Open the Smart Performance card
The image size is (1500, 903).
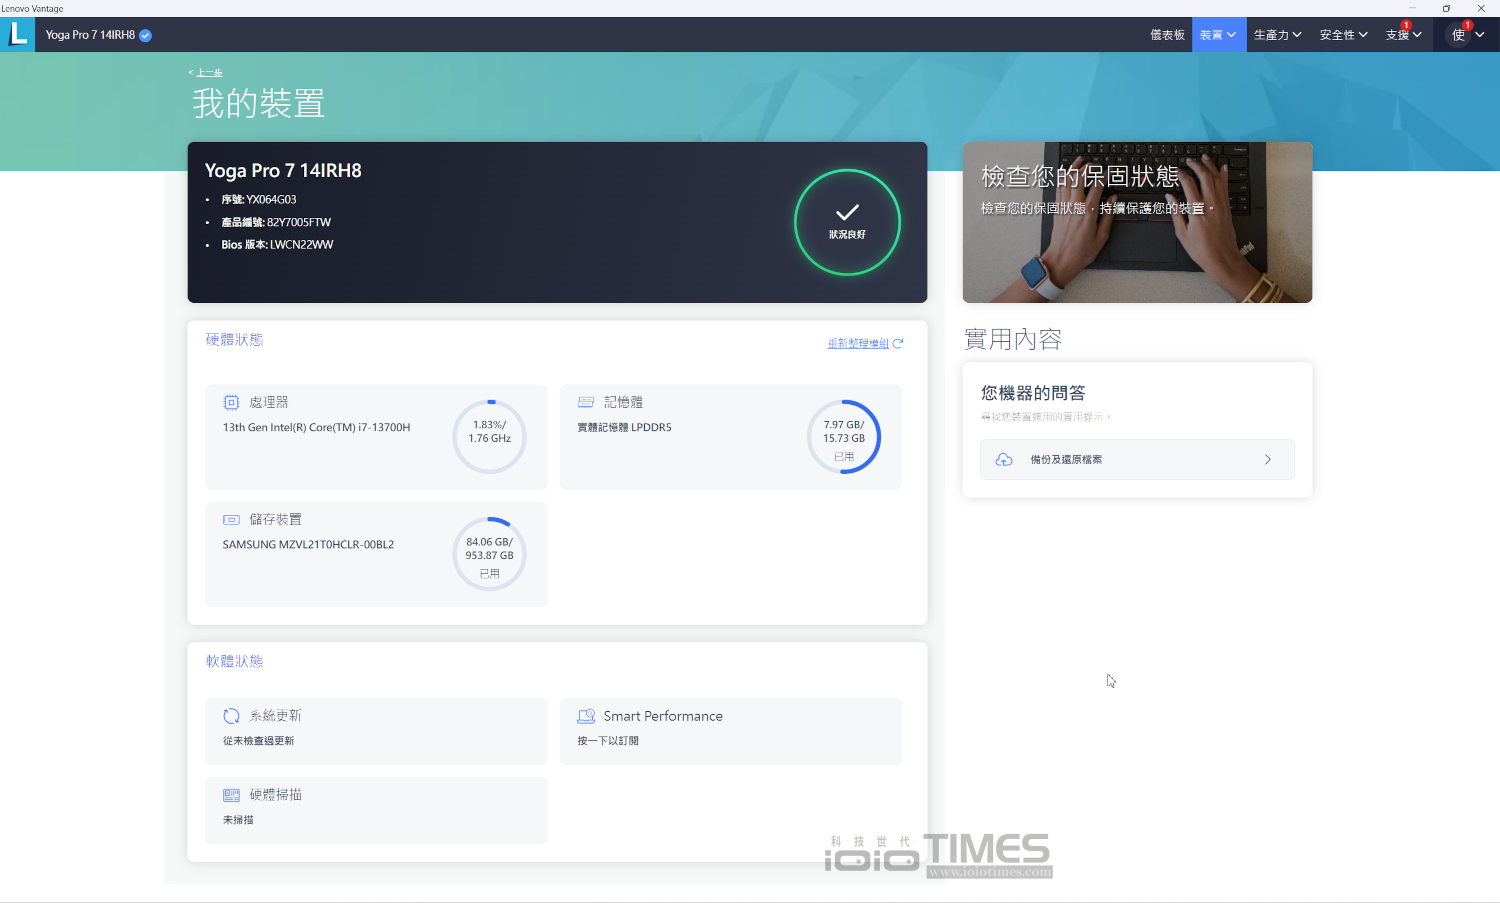(x=731, y=731)
